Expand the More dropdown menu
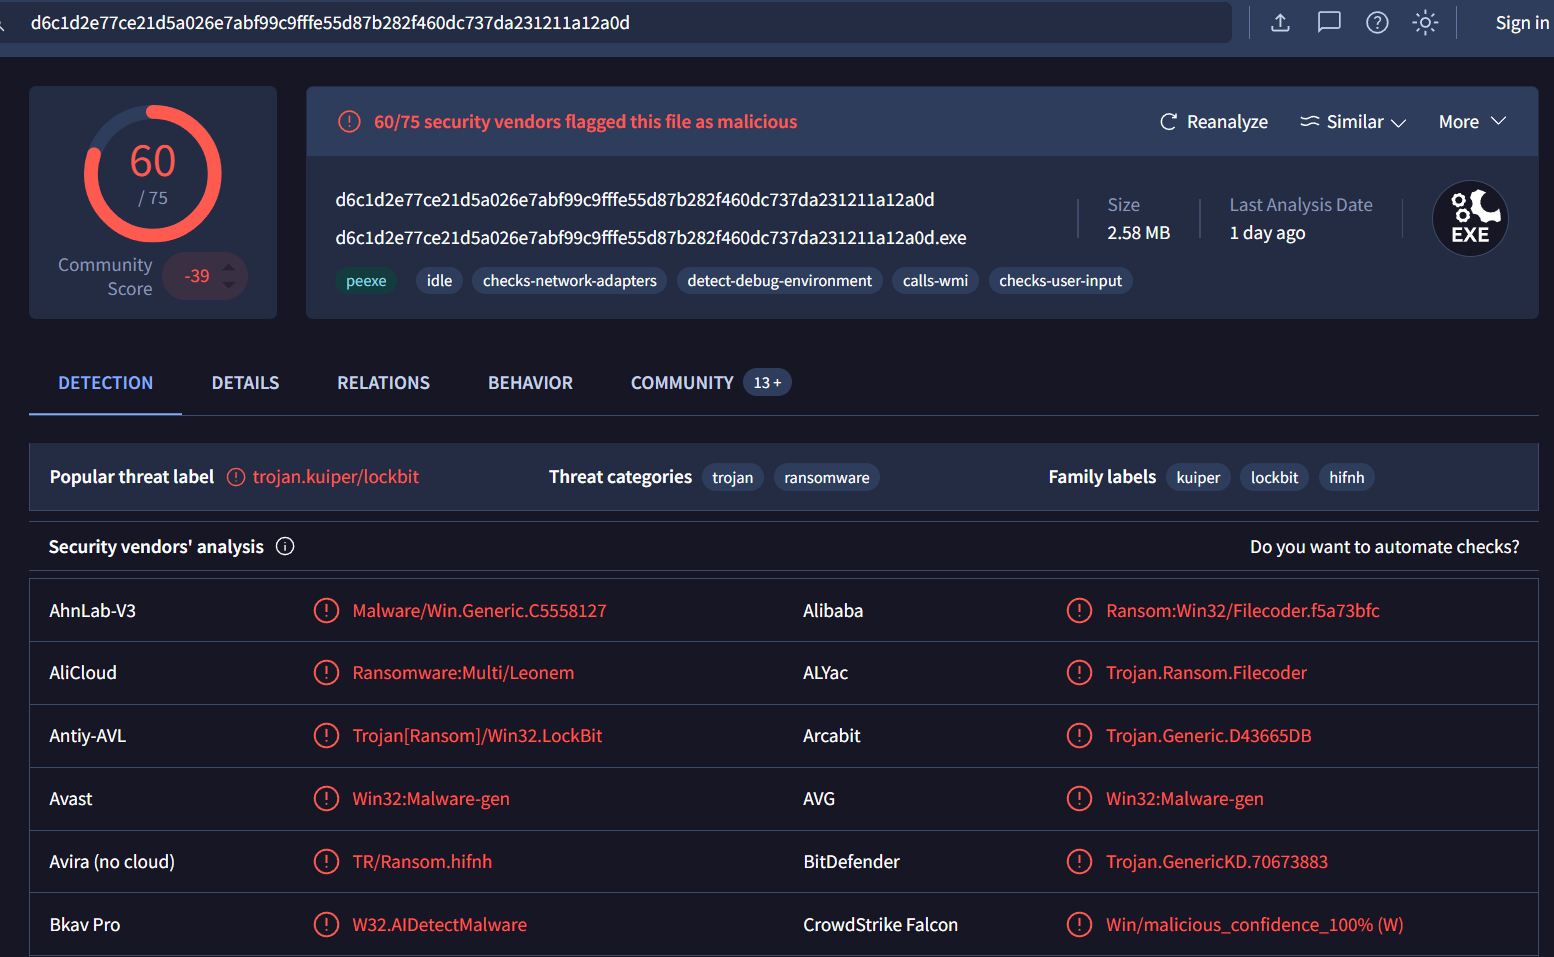 1471,122
